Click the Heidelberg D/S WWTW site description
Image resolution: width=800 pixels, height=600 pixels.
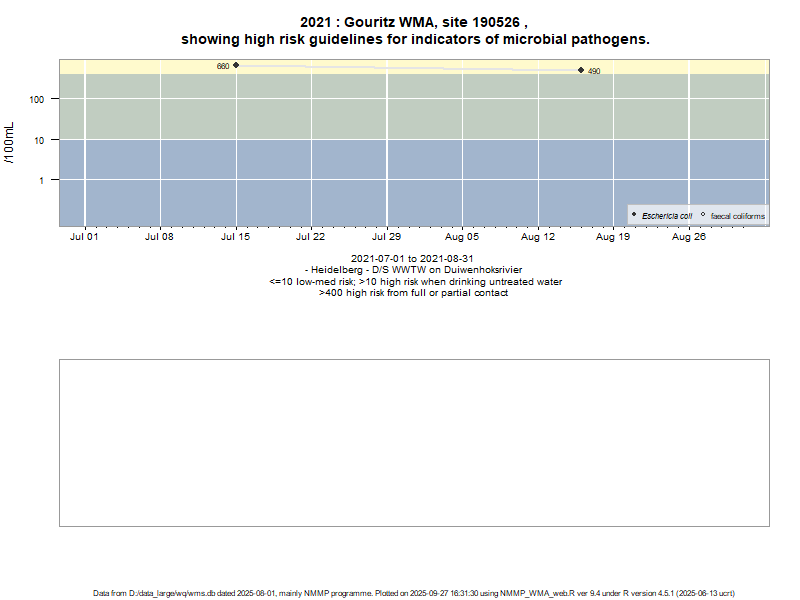(x=414, y=270)
